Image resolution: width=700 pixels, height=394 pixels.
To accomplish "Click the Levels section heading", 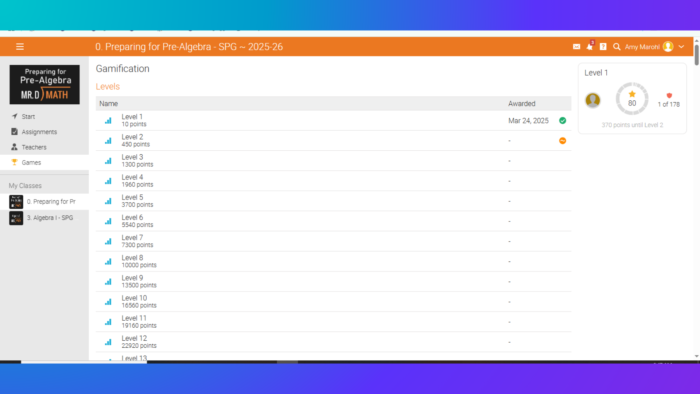I will pyautogui.click(x=108, y=87).
